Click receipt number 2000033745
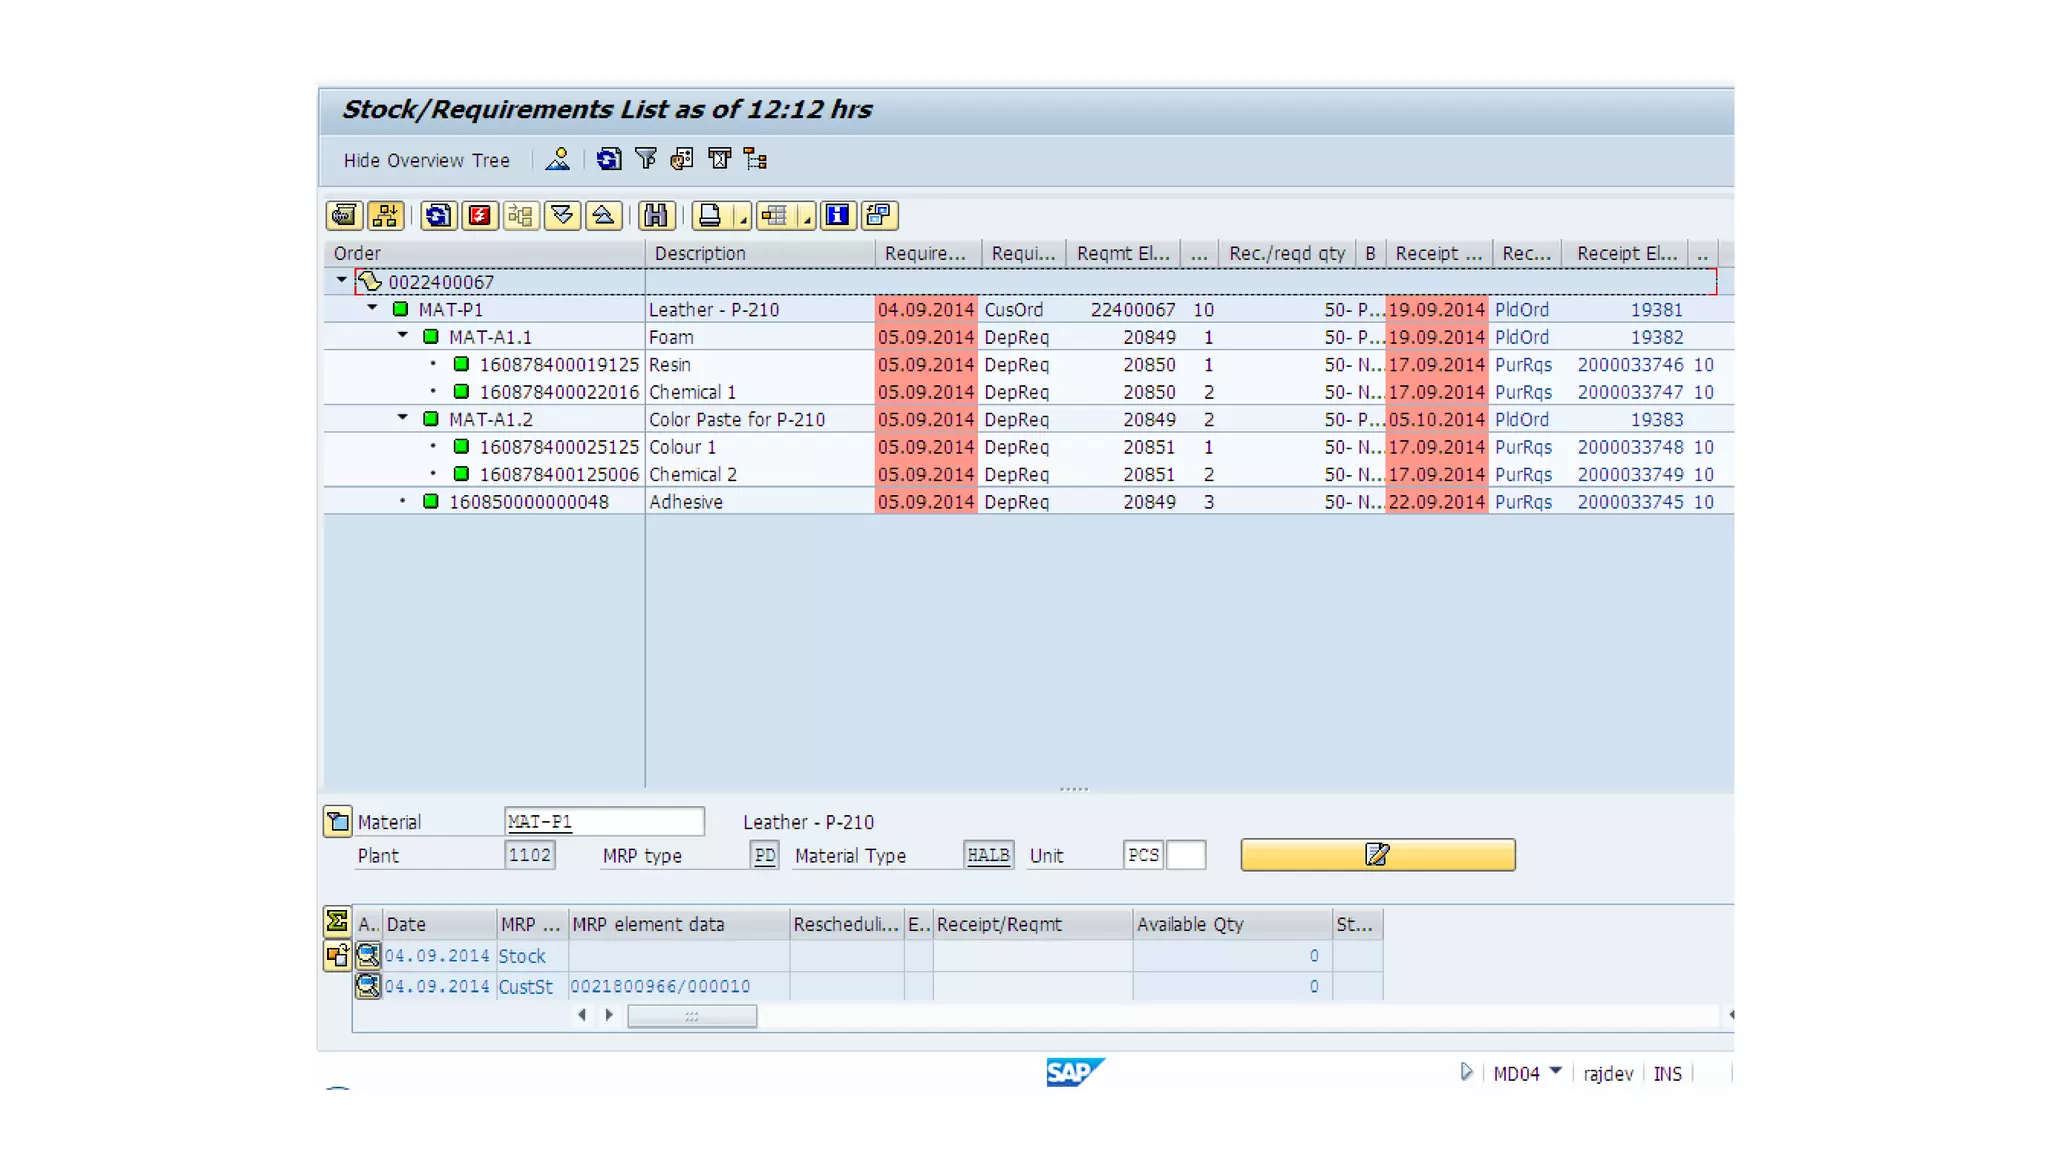This screenshot has width=2048, height=1170. (x=1630, y=502)
